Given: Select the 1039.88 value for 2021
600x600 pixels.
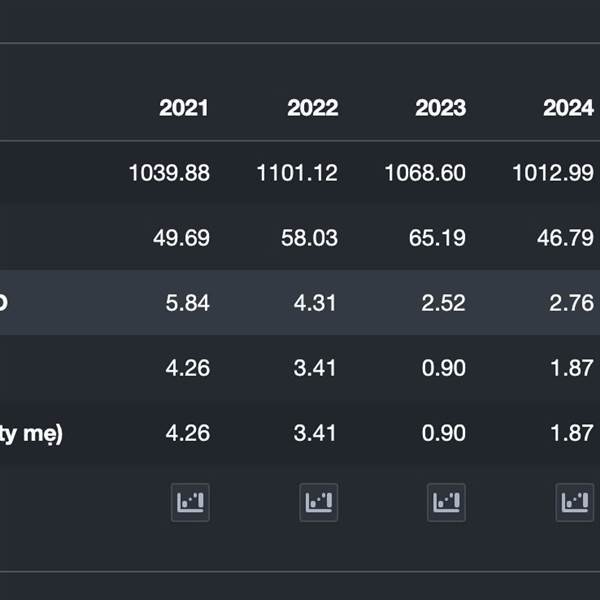Looking at the screenshot, I should click(169, 173).
